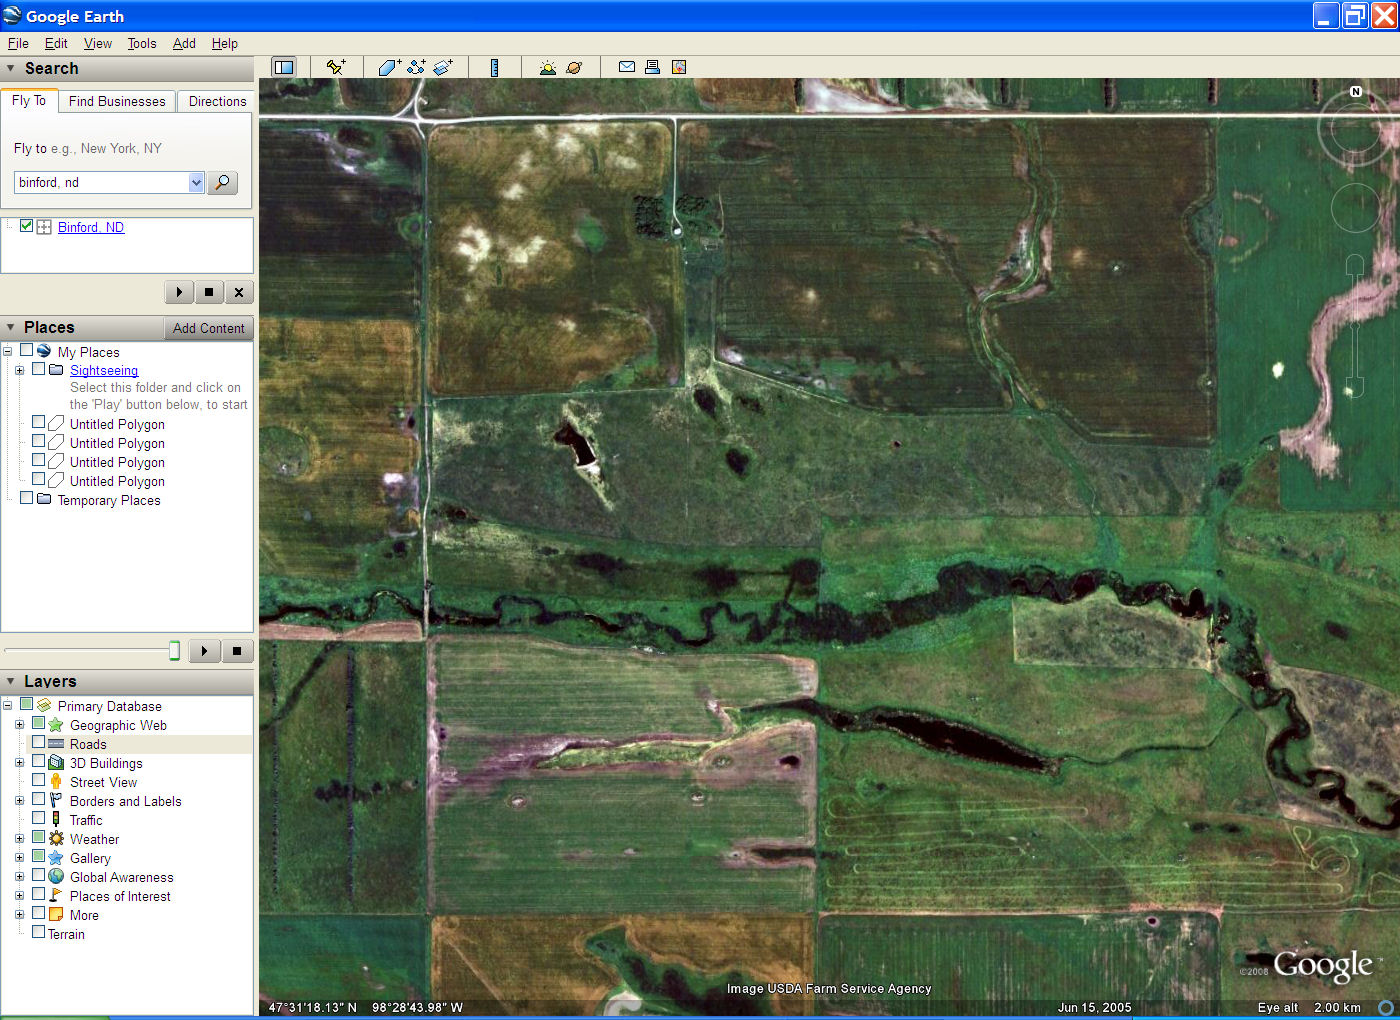Click the Places tour opacity slider handle
The width and height of the screenshot is (1400, 1020).
pyautogui.click(x=174, y=651)
